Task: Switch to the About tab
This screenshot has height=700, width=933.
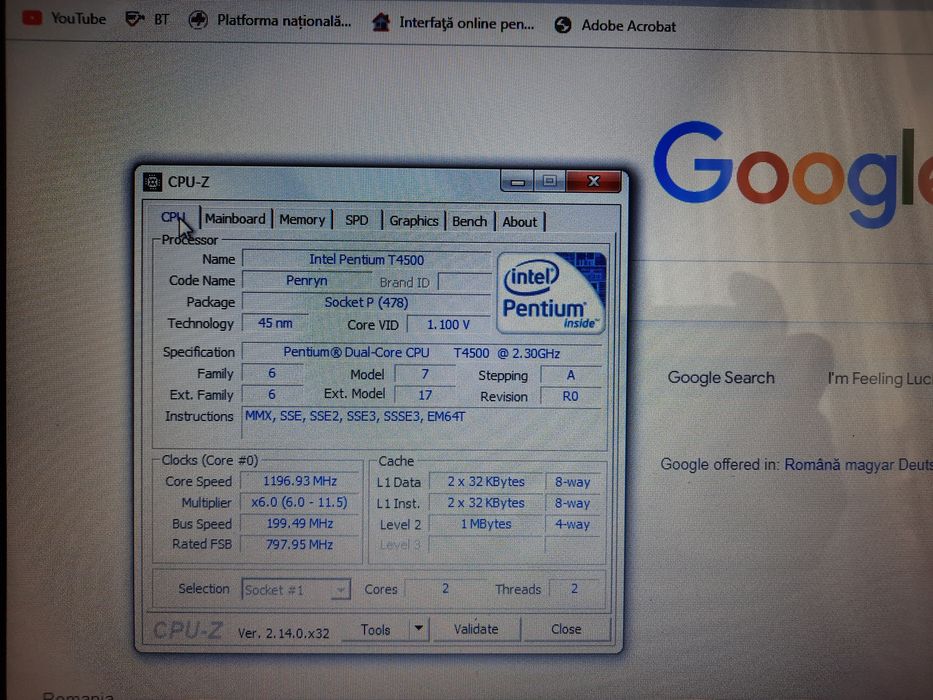Action: click(x=519, y=222)
